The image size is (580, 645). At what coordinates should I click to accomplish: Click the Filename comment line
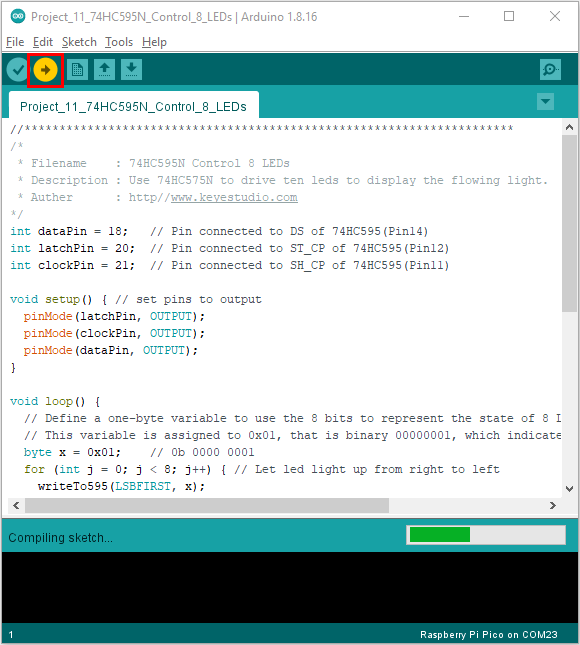(154, 163)
